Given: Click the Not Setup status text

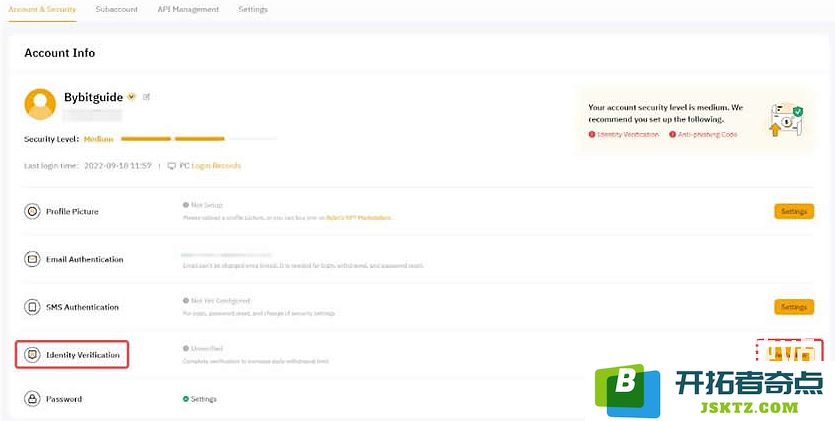Looking at the screenshot, I should click(x=207, y=205).
